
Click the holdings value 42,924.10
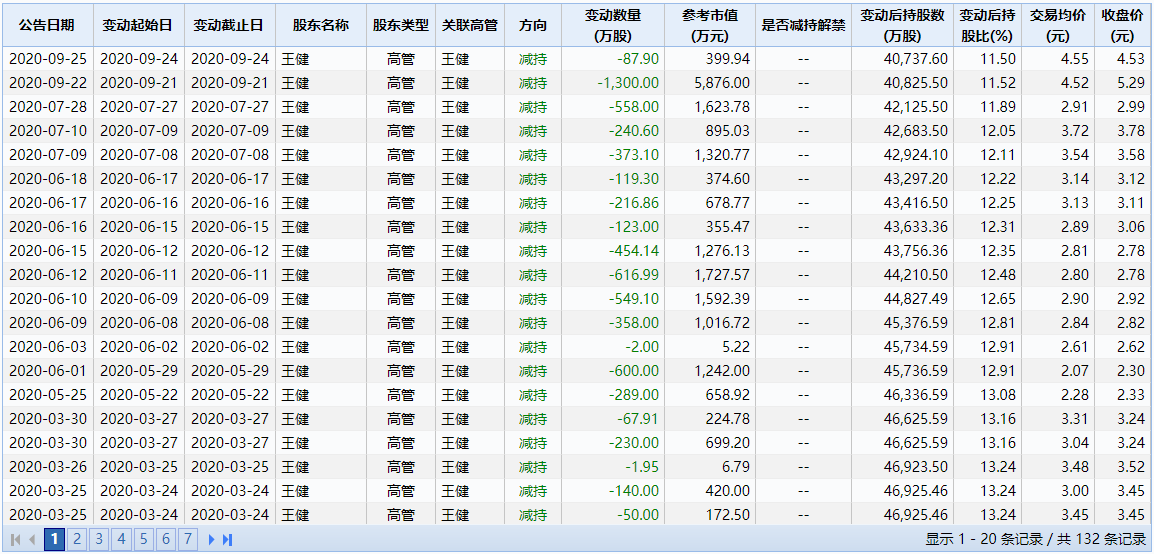click(916, 155)
